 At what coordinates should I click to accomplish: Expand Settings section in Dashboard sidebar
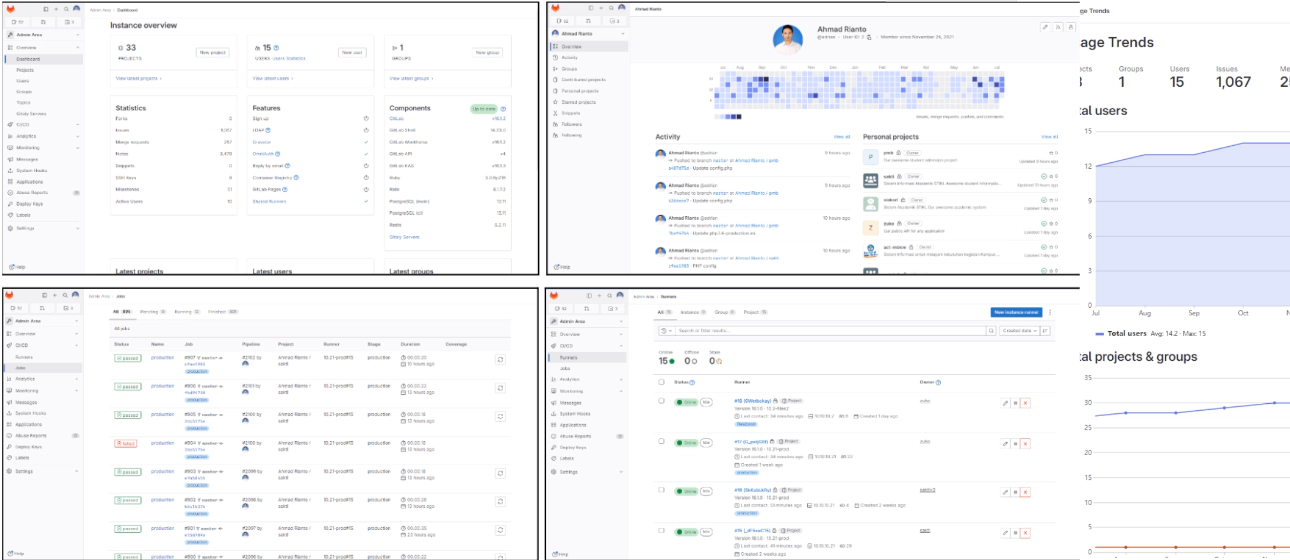[78, 228]
